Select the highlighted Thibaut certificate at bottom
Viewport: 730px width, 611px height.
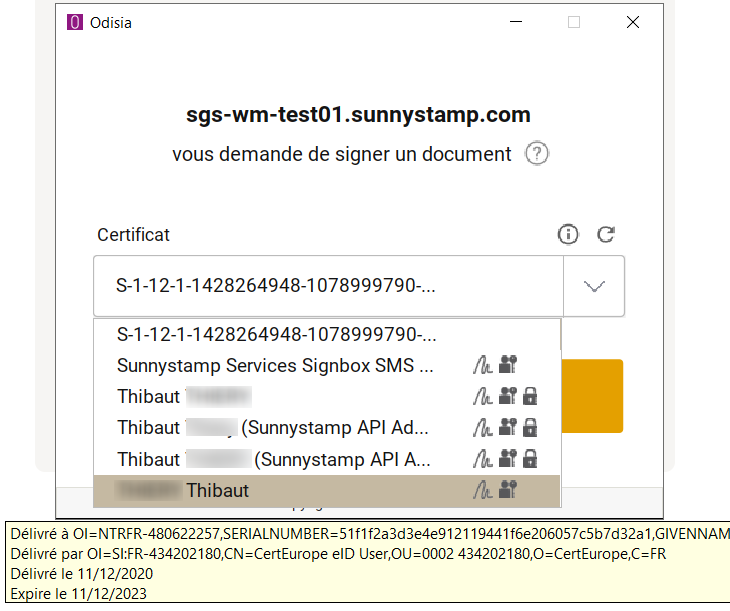[218, 490]
